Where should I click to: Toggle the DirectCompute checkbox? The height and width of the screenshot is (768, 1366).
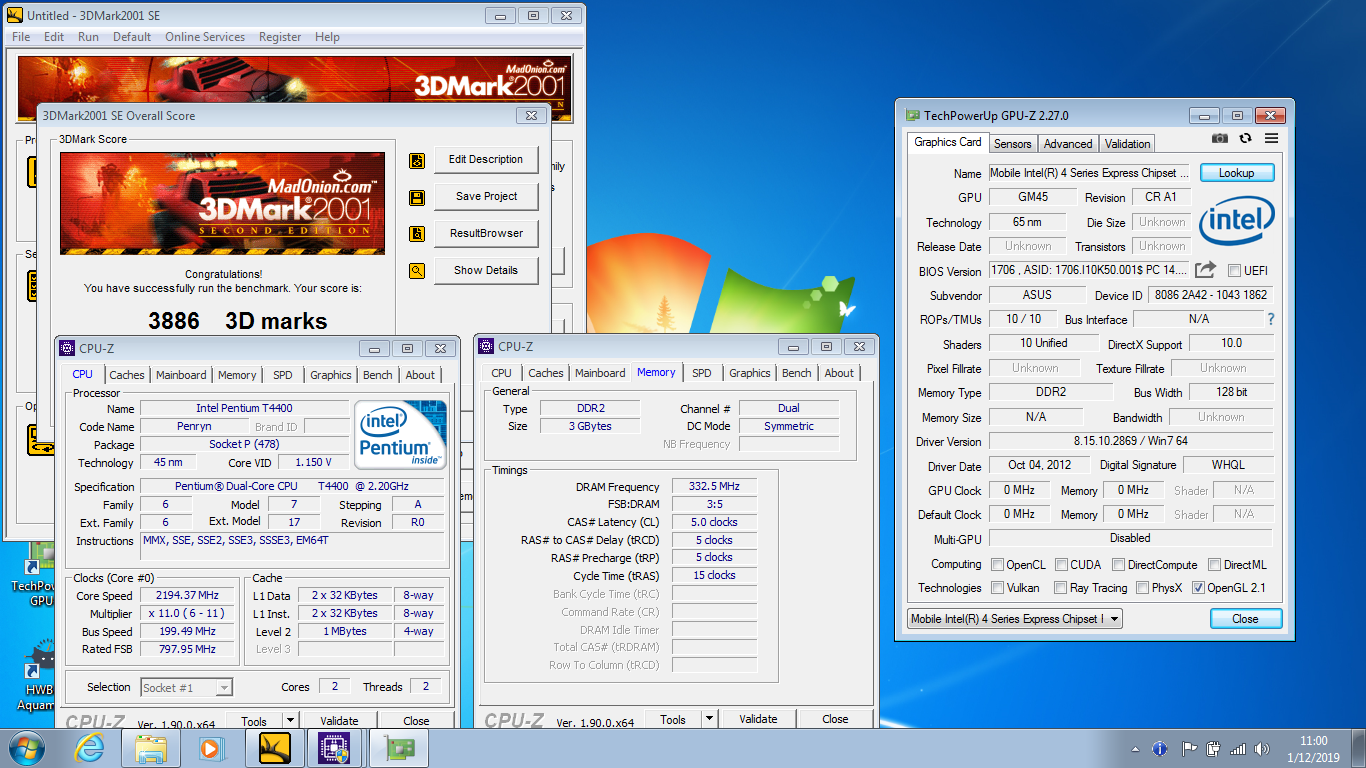(1119, 565)
